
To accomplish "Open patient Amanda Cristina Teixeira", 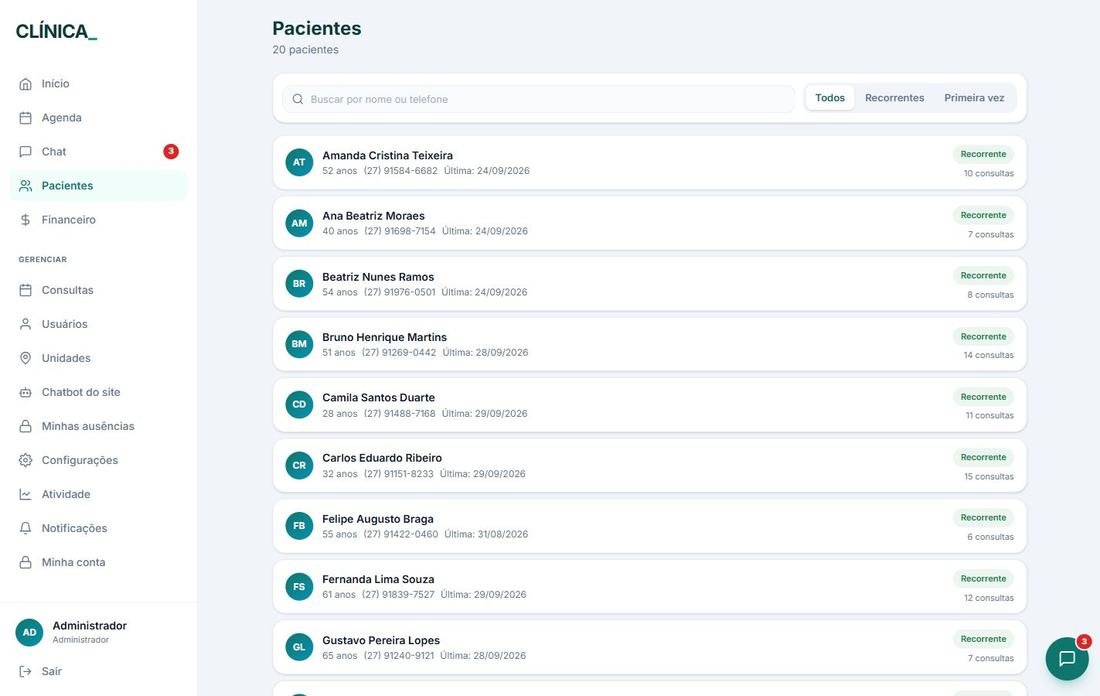I will pos(650,163).
